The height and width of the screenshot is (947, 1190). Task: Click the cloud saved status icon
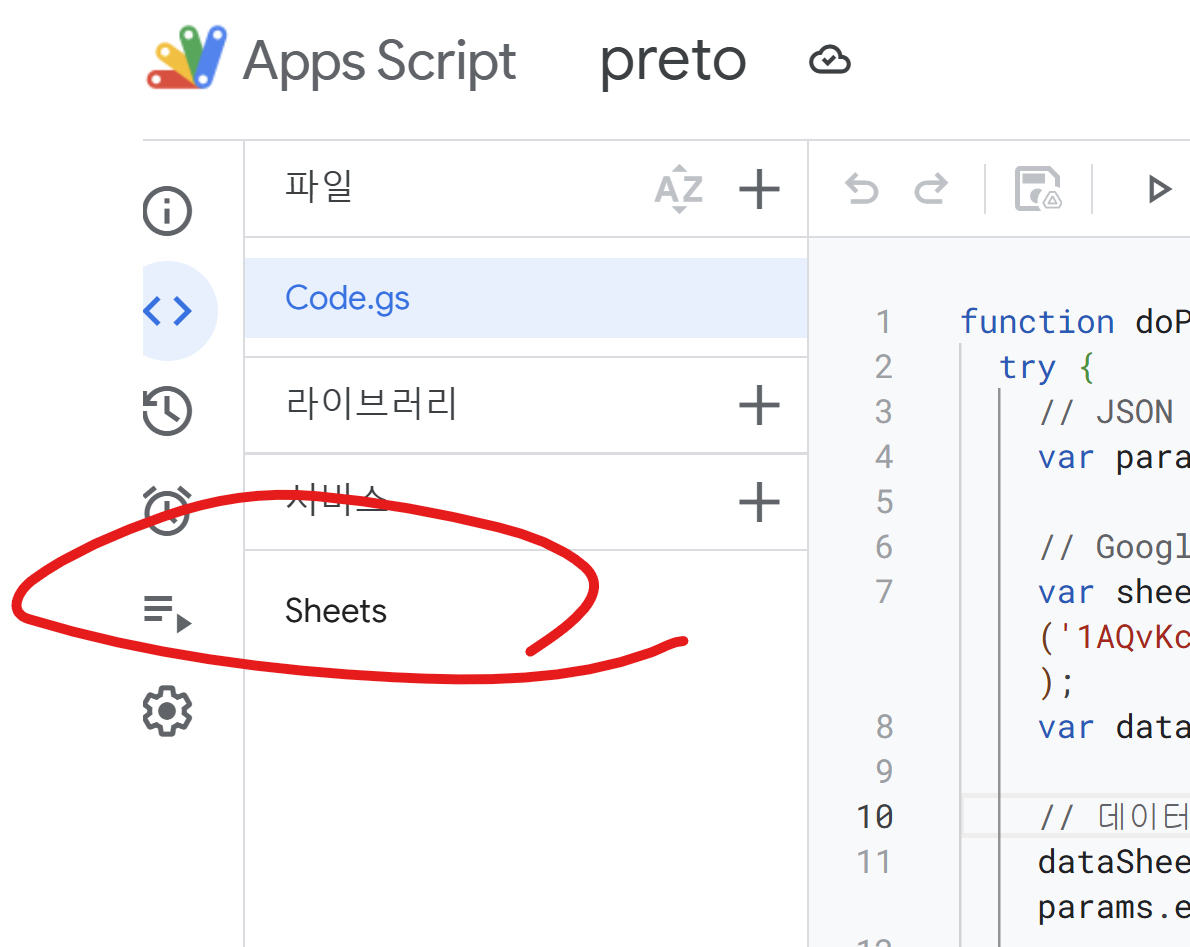pos(830,60)
